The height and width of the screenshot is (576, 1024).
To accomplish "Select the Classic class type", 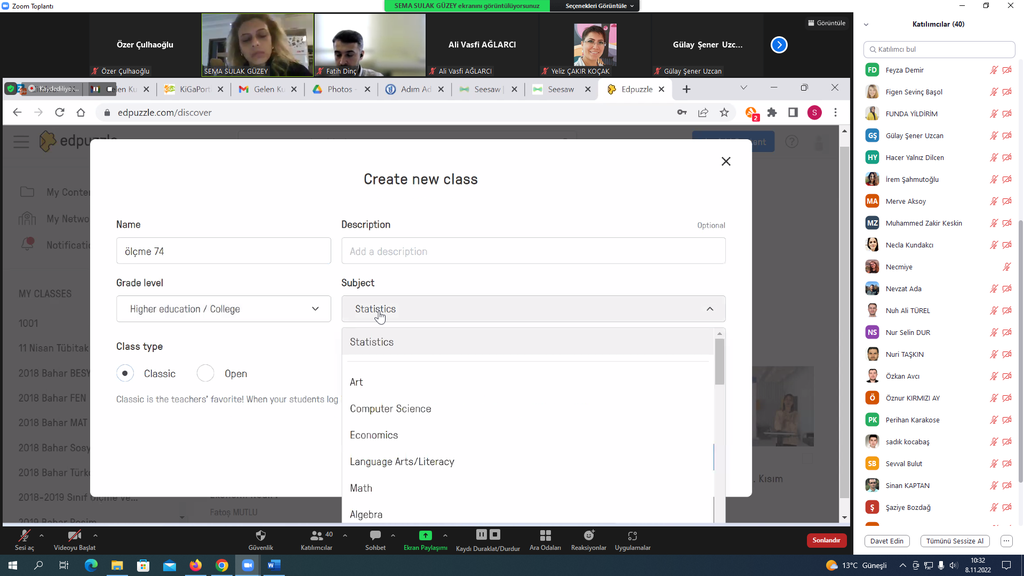I will pyautogui.click(x=125, y=374).
